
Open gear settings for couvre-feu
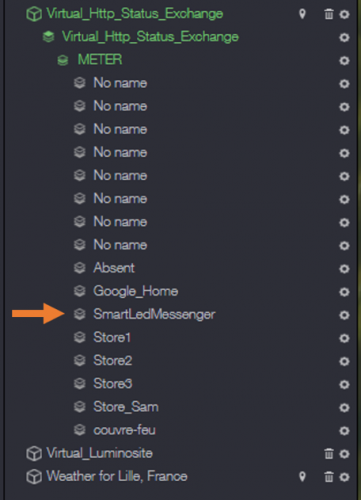[x=344, y=431]
